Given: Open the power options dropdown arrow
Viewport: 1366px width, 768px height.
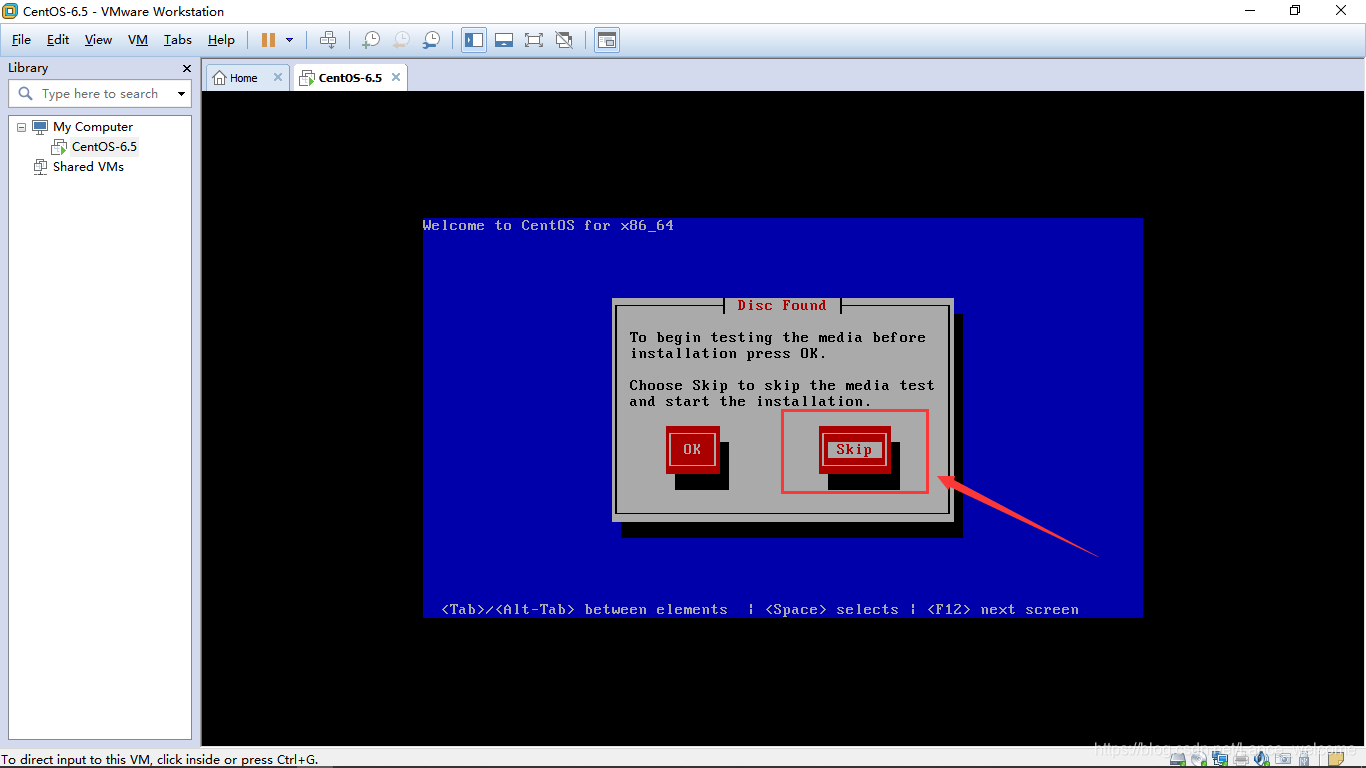Looking at the screenshot, I should tap(290, 40).
